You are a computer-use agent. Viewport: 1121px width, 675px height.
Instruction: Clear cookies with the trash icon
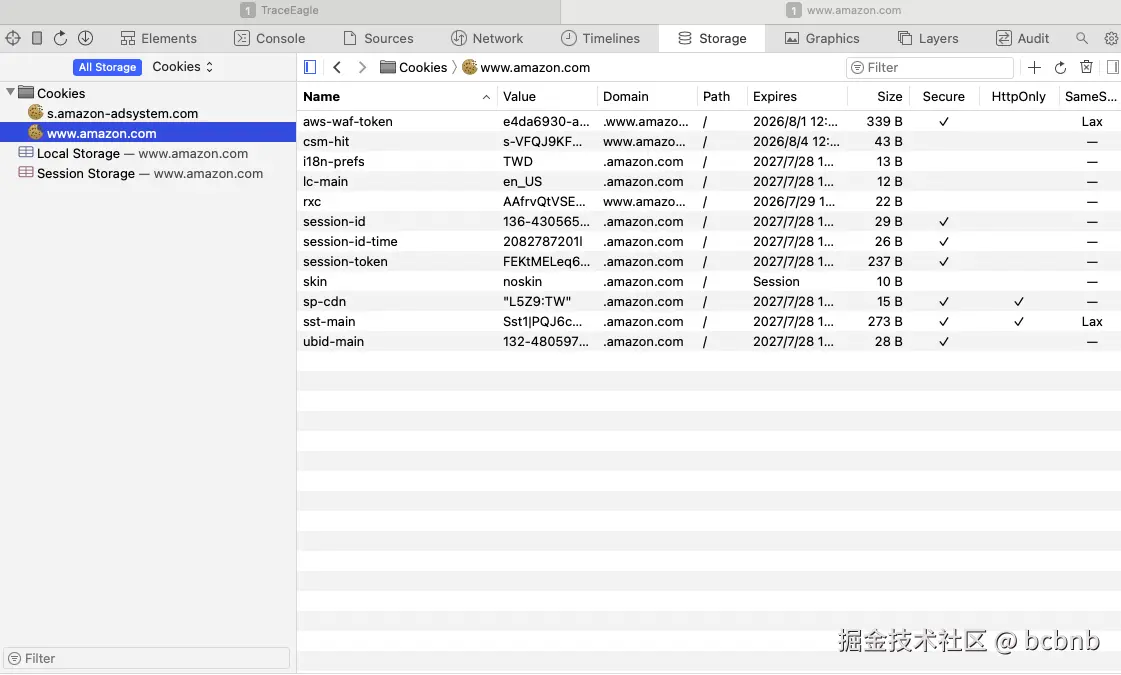[x=1086, y=67]
